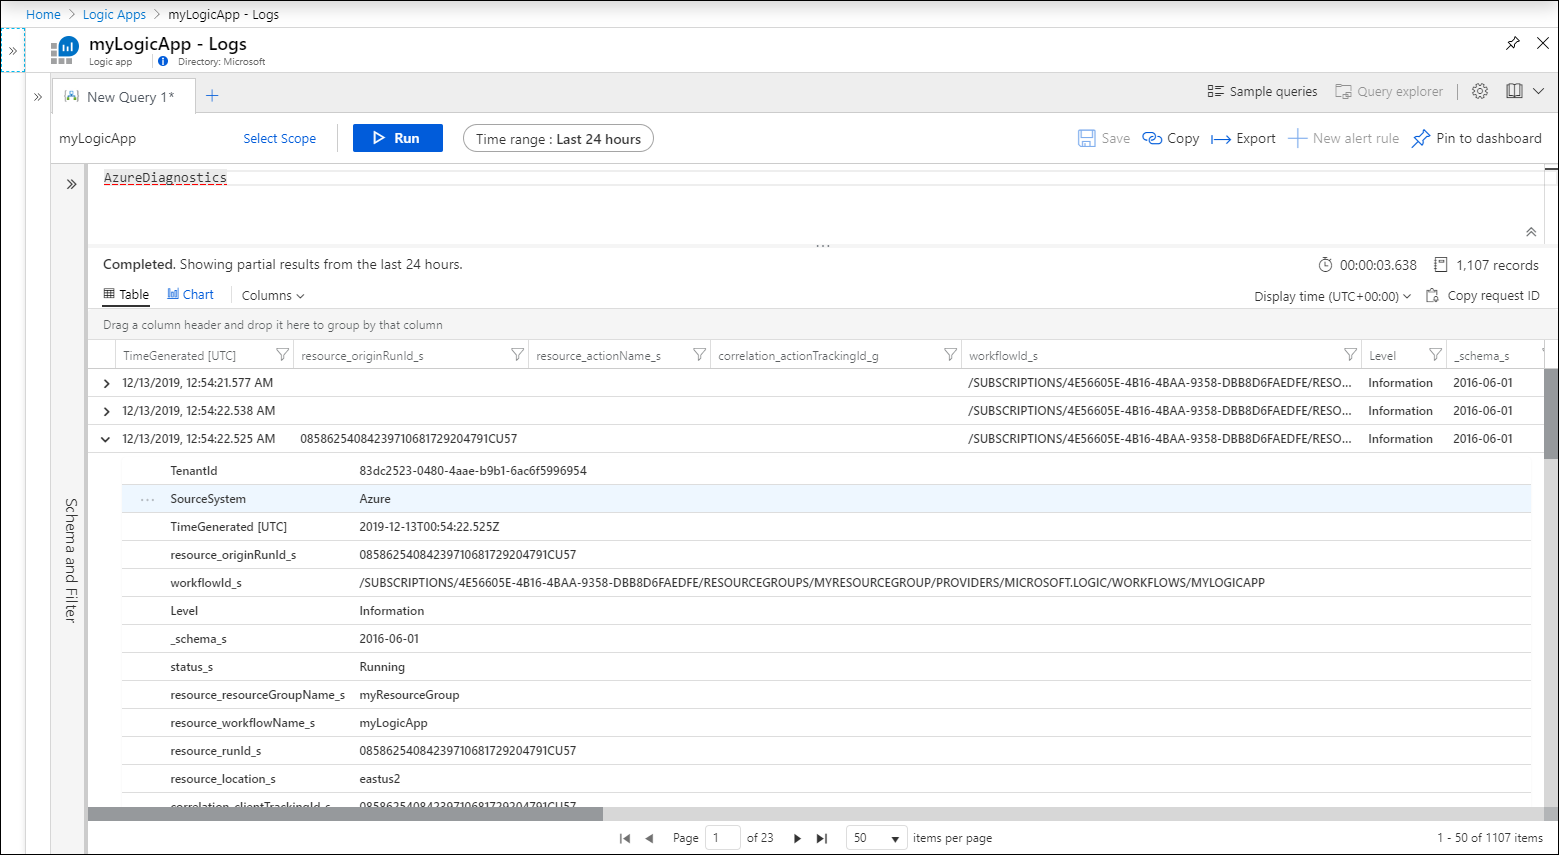Go to the first results page
Viewport: 1559px width, 855px height.
click(x=625, y=838)
